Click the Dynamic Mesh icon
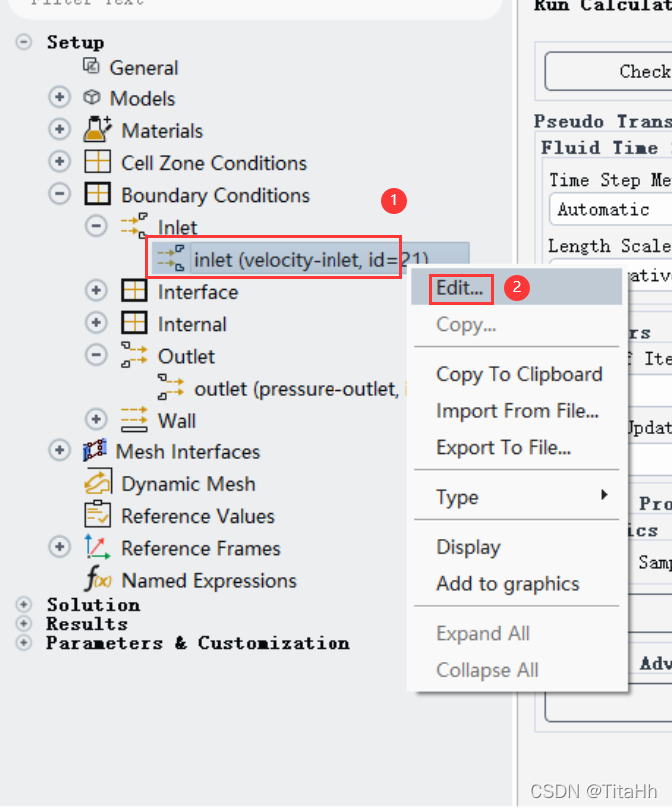 97,484
